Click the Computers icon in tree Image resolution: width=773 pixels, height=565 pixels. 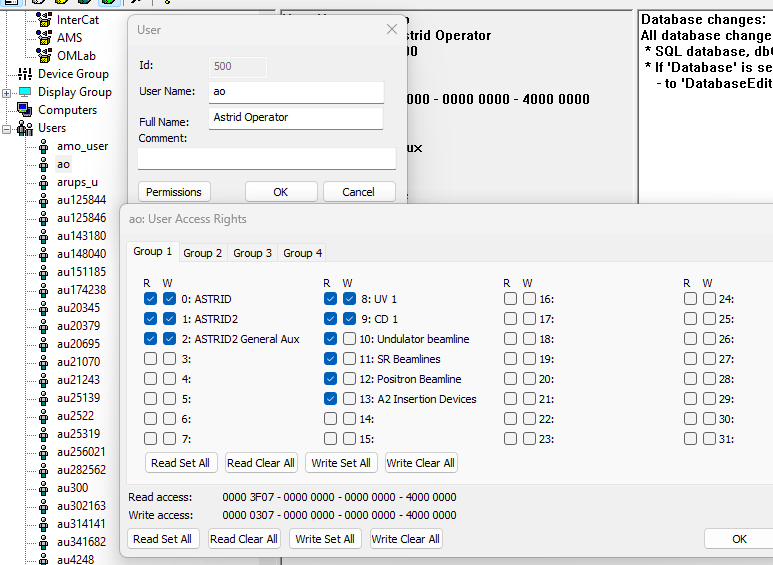(x=25, y=110)
